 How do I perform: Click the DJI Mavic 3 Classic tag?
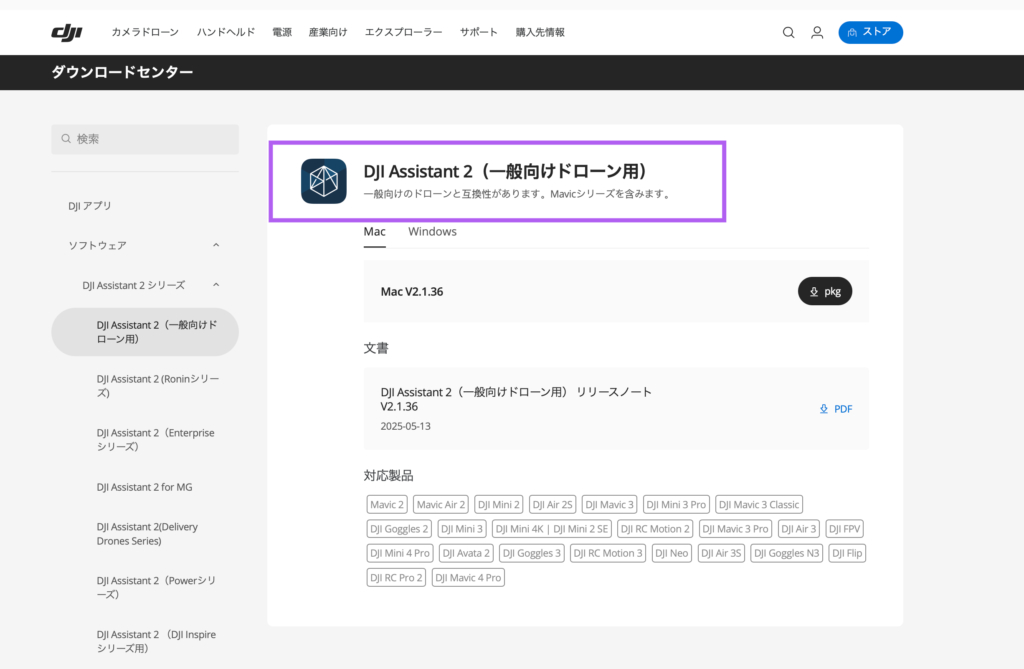click(759, 504)
